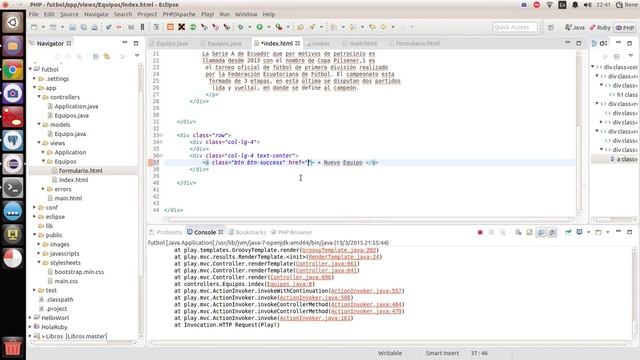This screenshot has width=640, height=360.
Task: Switch to the Problems tab
Action: click(166, 232)
